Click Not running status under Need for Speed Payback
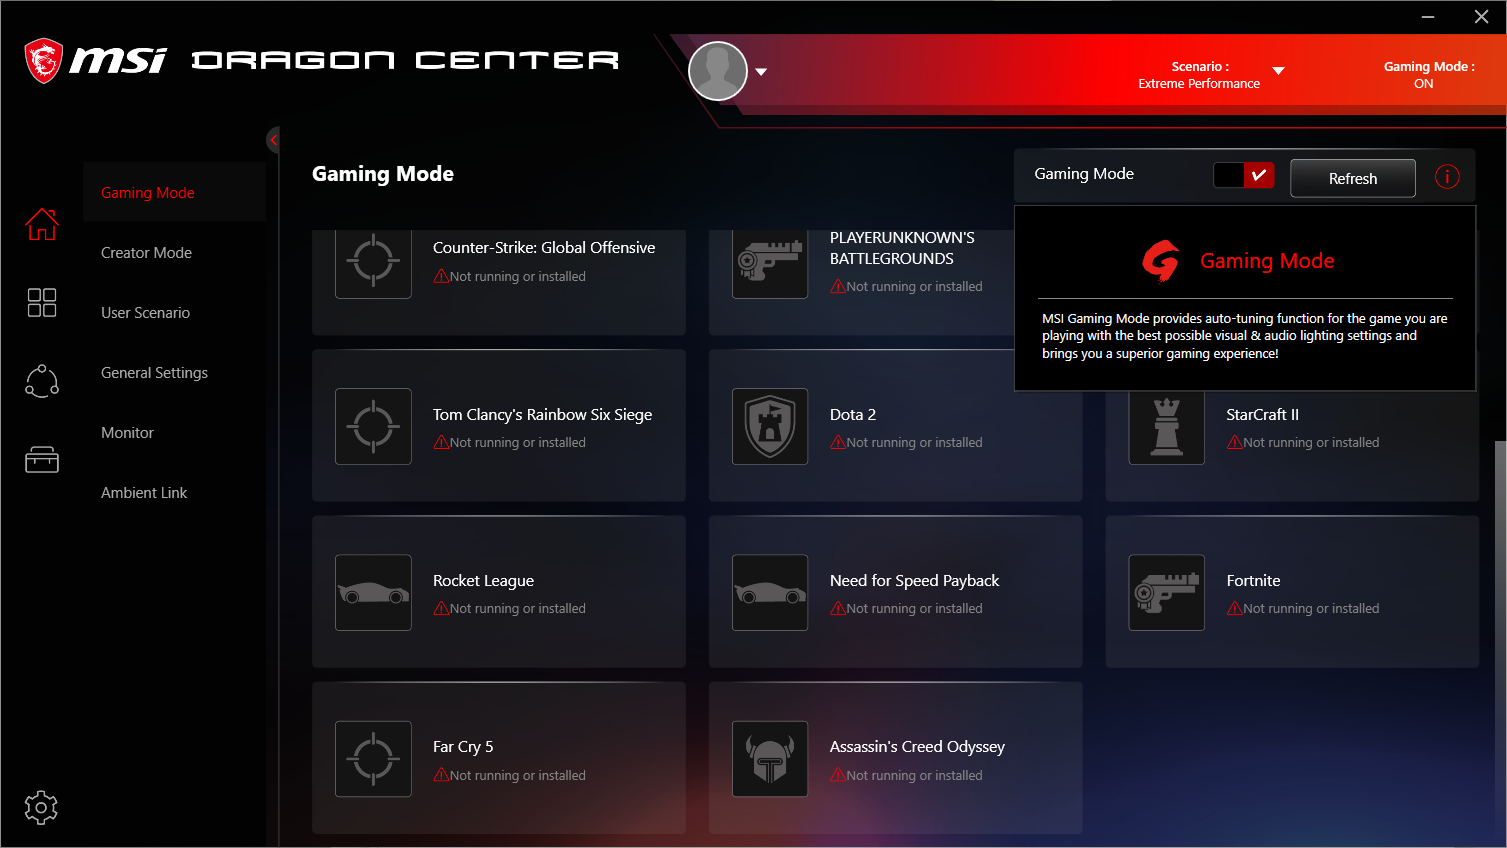Viewport: 1507px width, 848px height. pos(914,608)
